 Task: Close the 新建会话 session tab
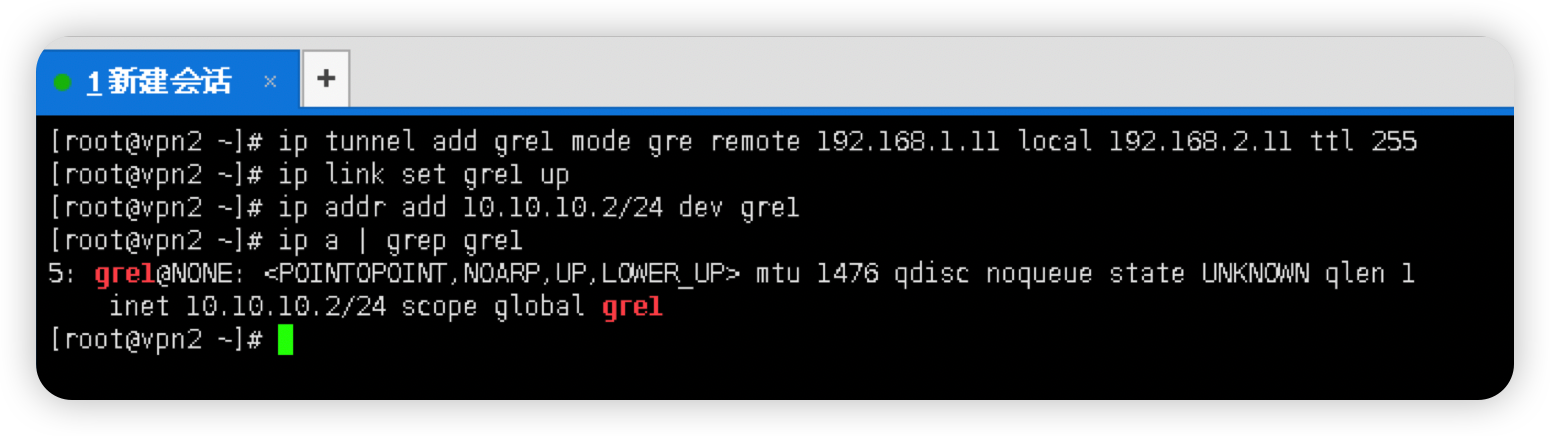point(270,82)
